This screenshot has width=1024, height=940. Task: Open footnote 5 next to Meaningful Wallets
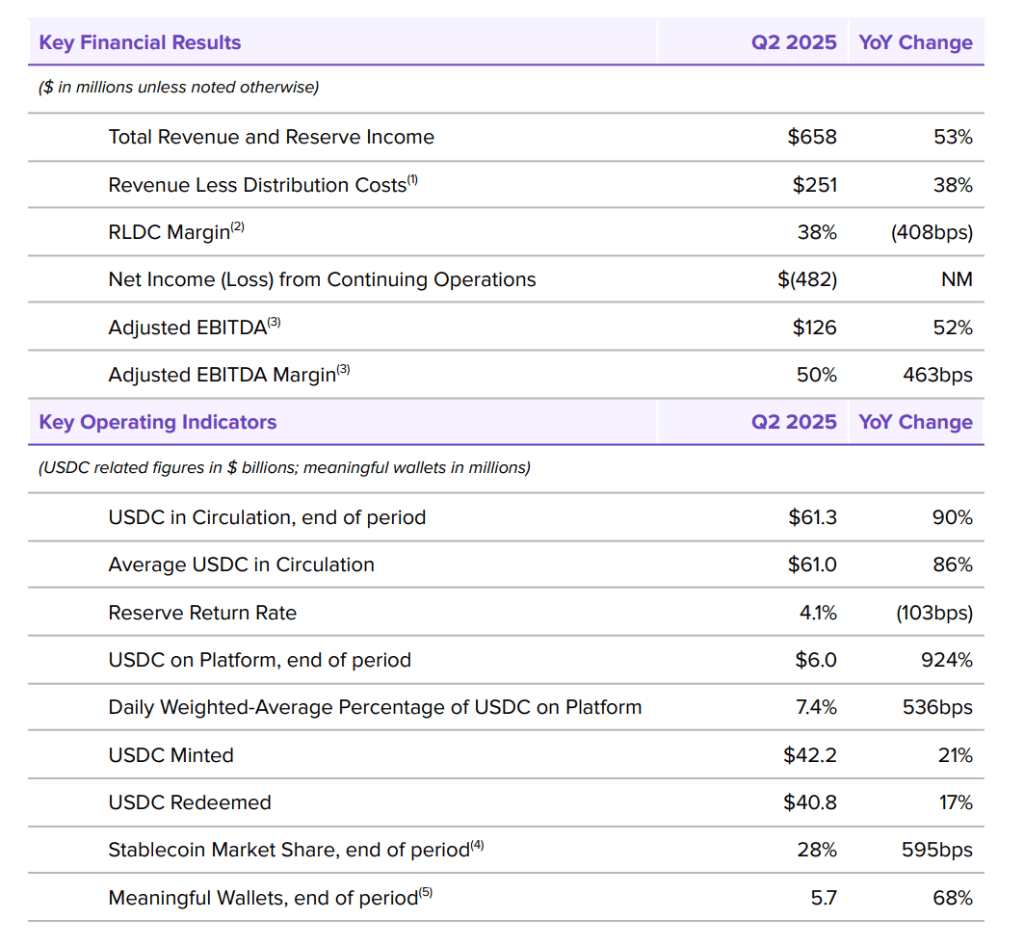pos(426,893)
